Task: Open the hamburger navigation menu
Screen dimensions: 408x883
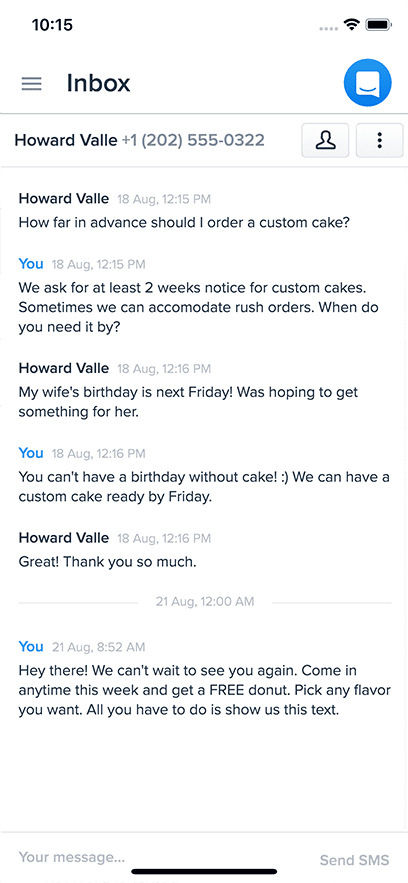Action: point(32,84)
